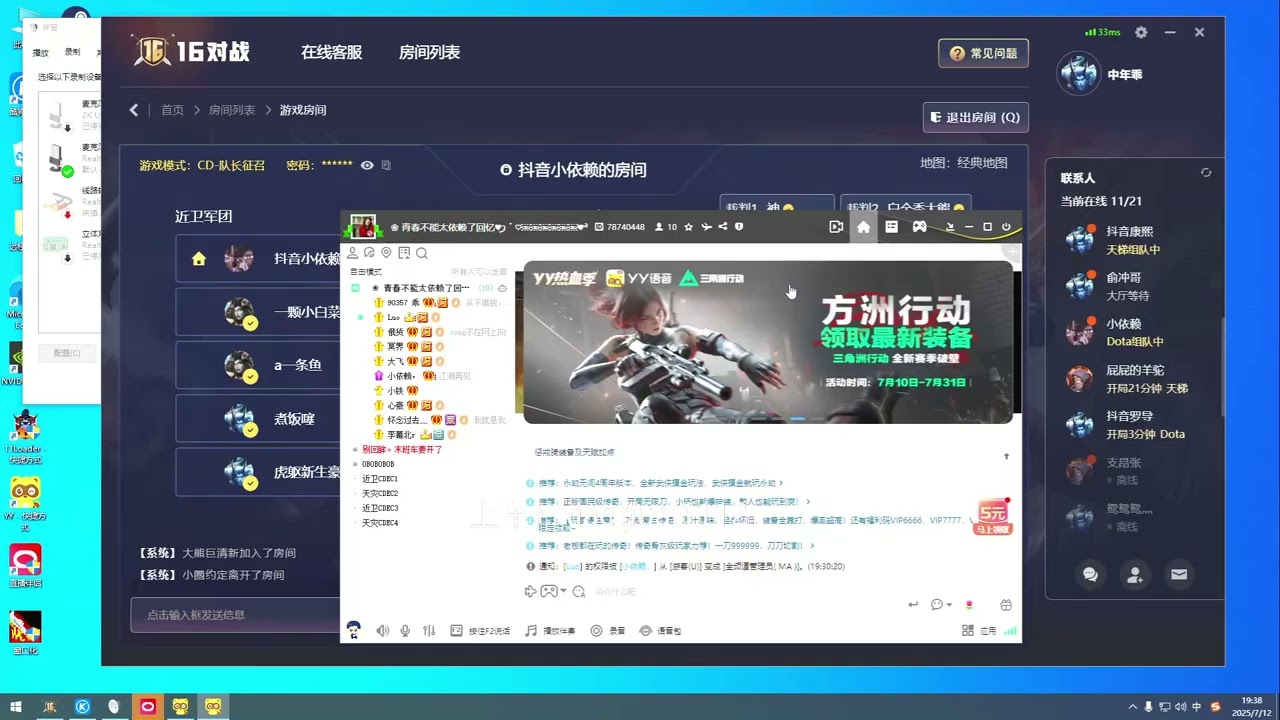Screen dimensions: 1280x720
Task: Click the YY video camera icon
Action: [836, 227]
